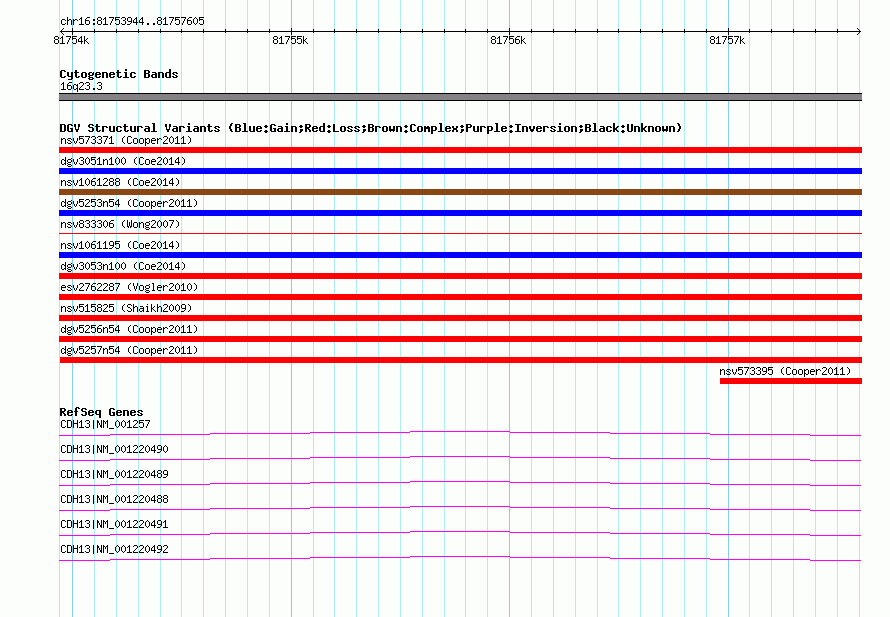Click the dgv5256n54 (Cooper2011) label
The image size is (890, 617).
129,329
